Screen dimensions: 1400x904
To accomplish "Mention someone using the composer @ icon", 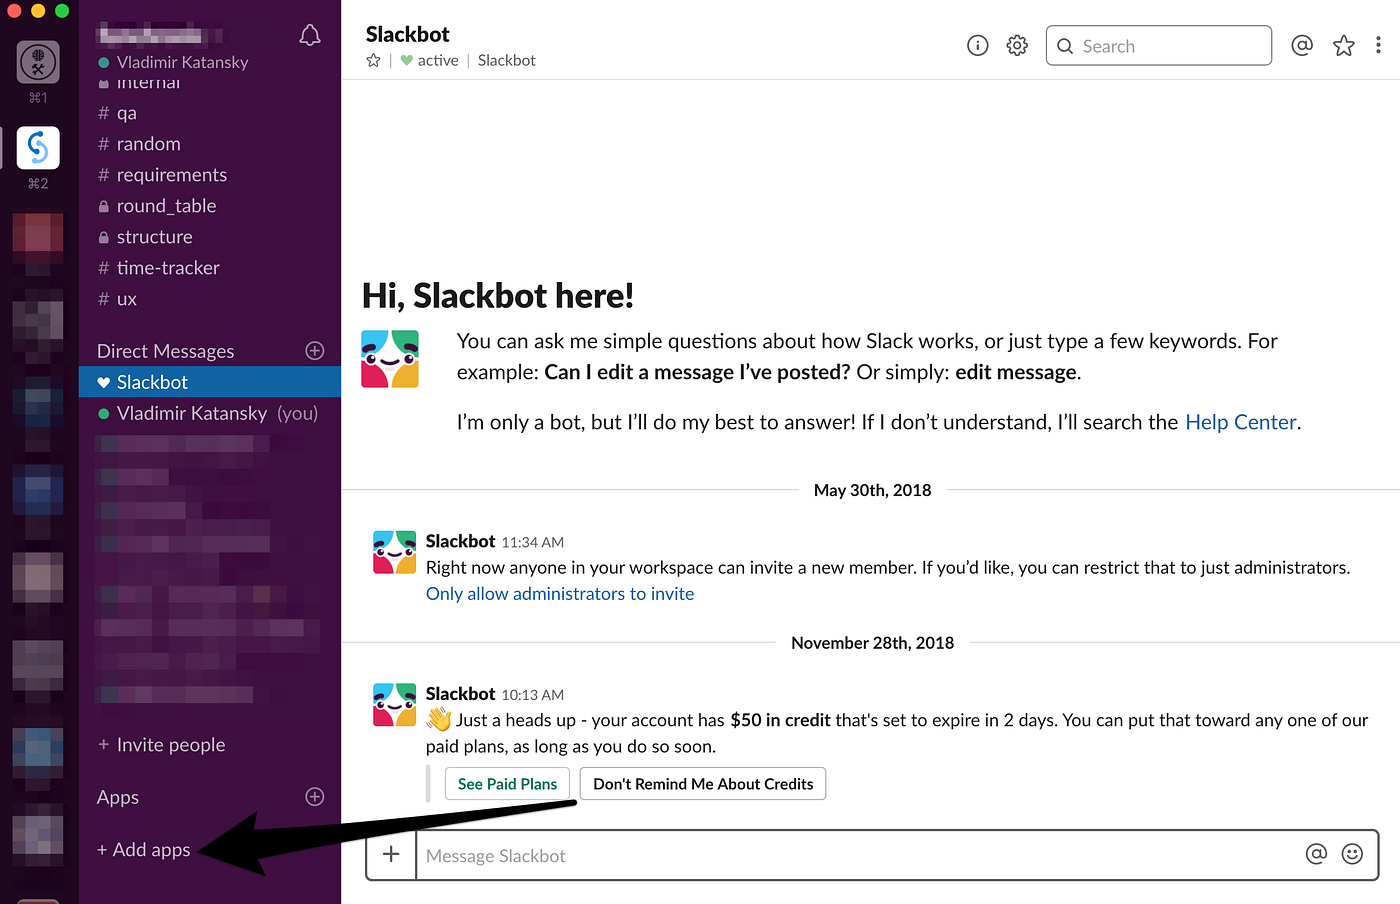I will click(1316, 854).
